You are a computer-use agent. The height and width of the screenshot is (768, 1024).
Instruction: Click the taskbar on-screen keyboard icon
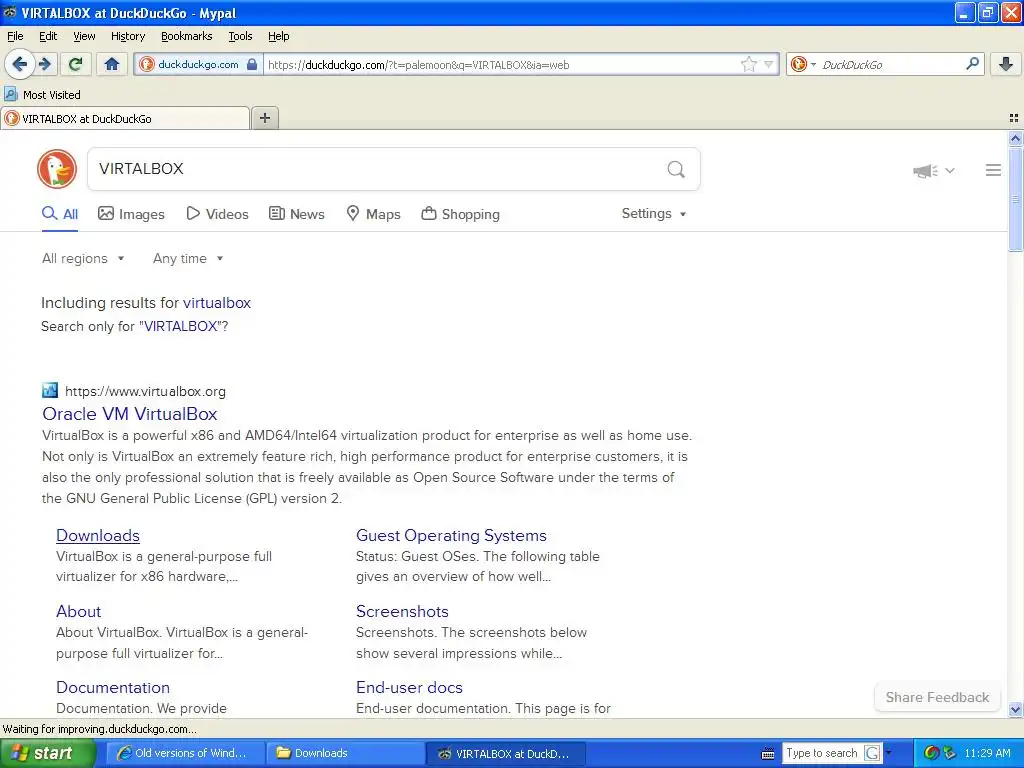[768, 754]
